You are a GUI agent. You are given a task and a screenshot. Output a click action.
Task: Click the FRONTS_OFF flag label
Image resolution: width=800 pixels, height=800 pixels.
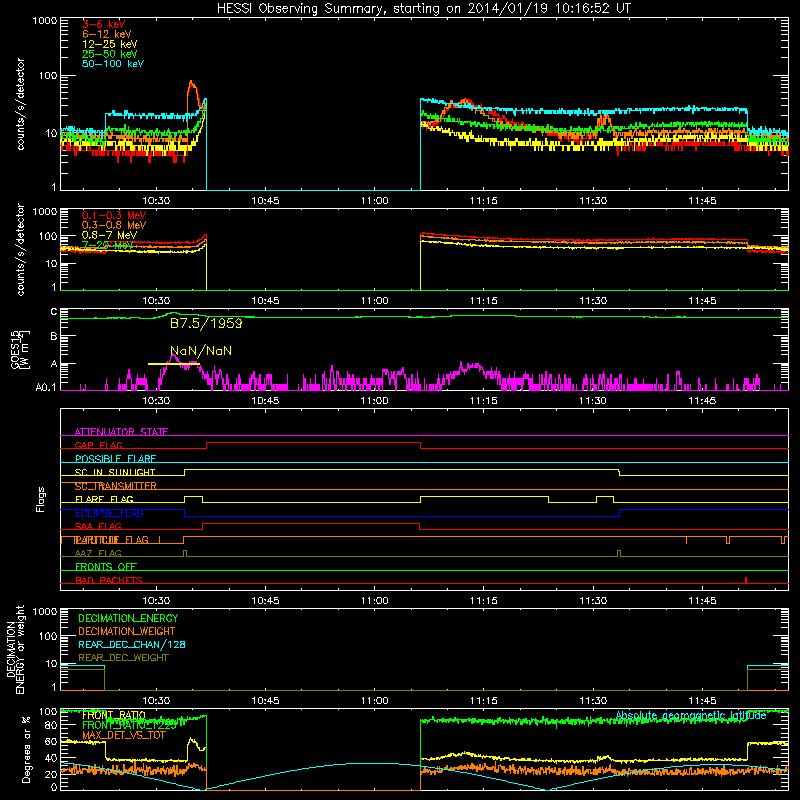106,567
